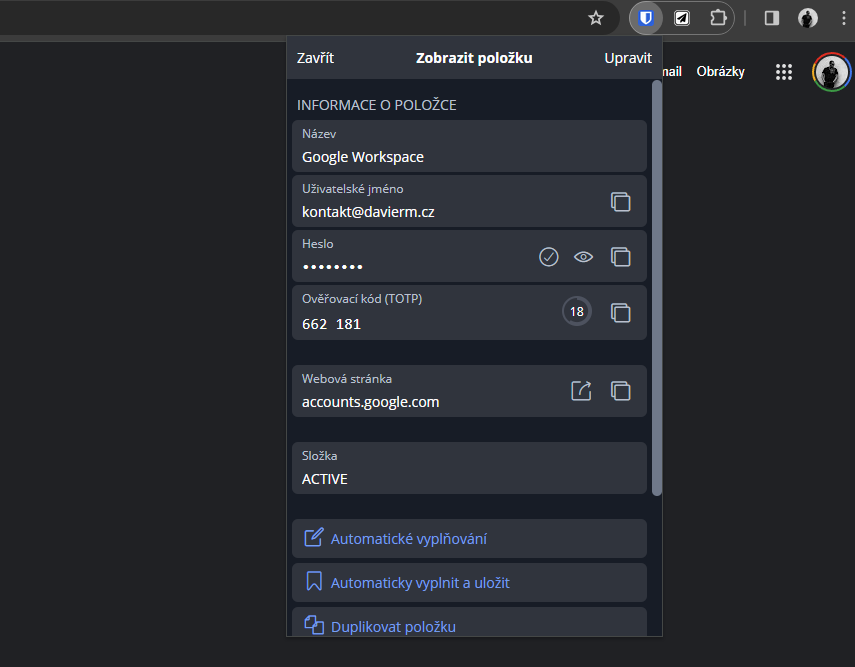Open the Chrome three-dot menu
The image size is (855, 667).
tap(844, 18)
